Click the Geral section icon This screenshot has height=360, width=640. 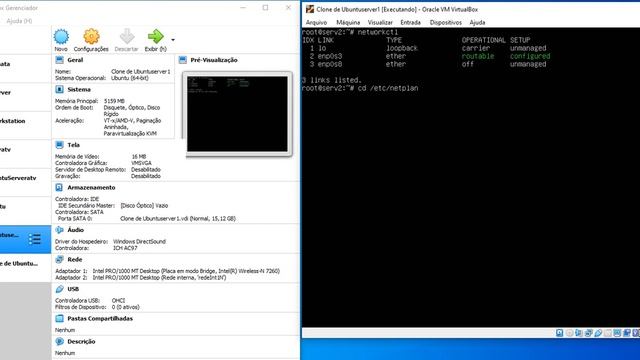point(59,60)
